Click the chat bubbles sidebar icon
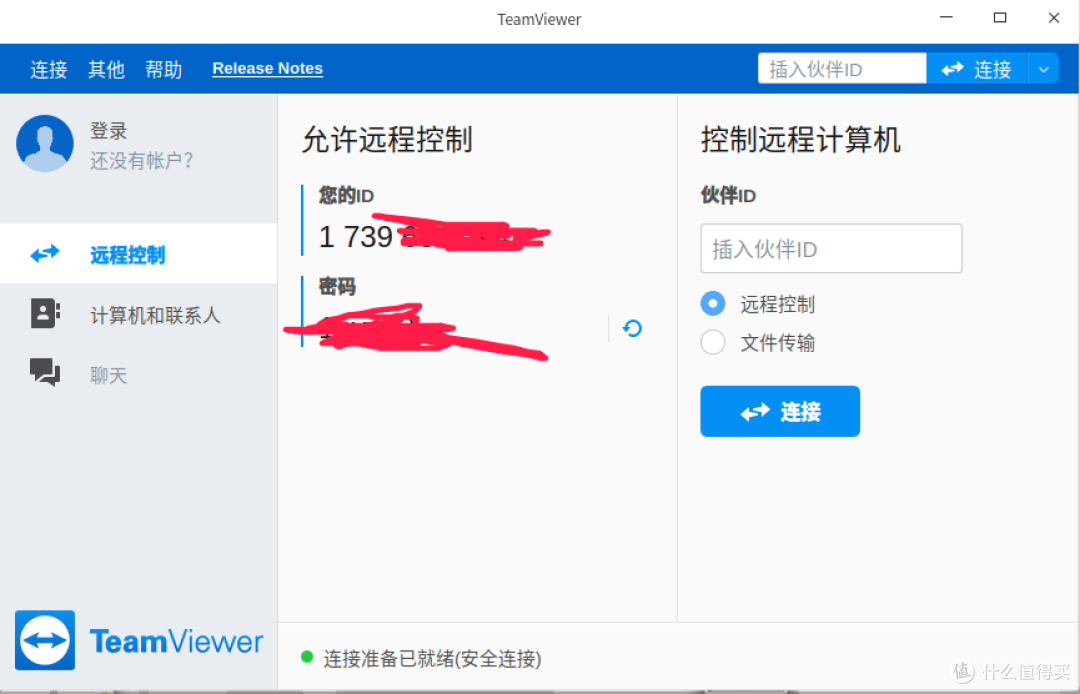The height and width of the screenshot is (694, 1080). 45,372
